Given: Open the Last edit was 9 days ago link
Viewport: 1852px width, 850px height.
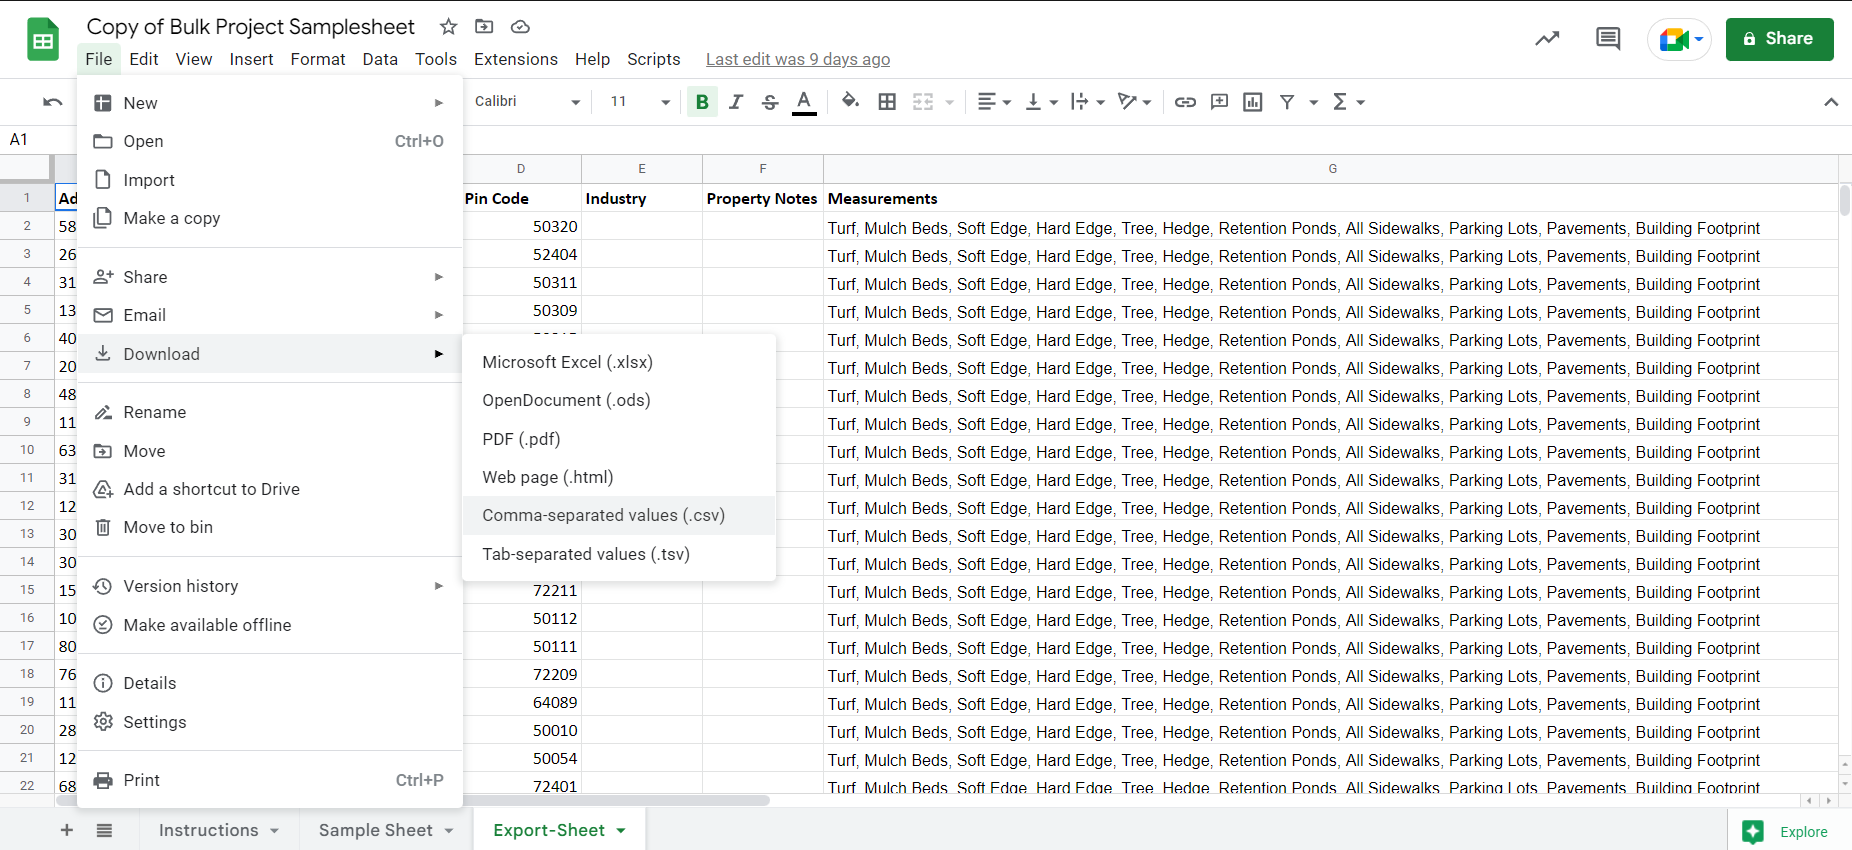Looking at the screenshot, I should tap(797, 59).
